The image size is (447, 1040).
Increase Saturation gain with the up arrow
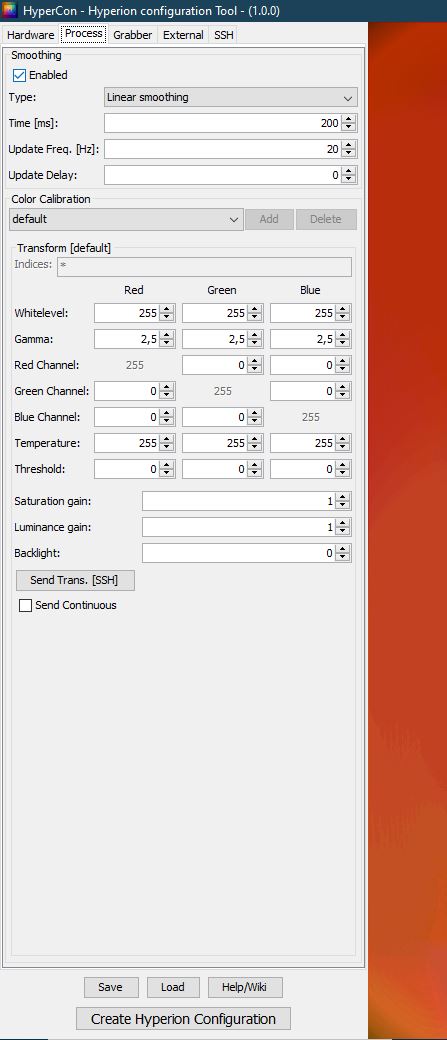[343, 497]
